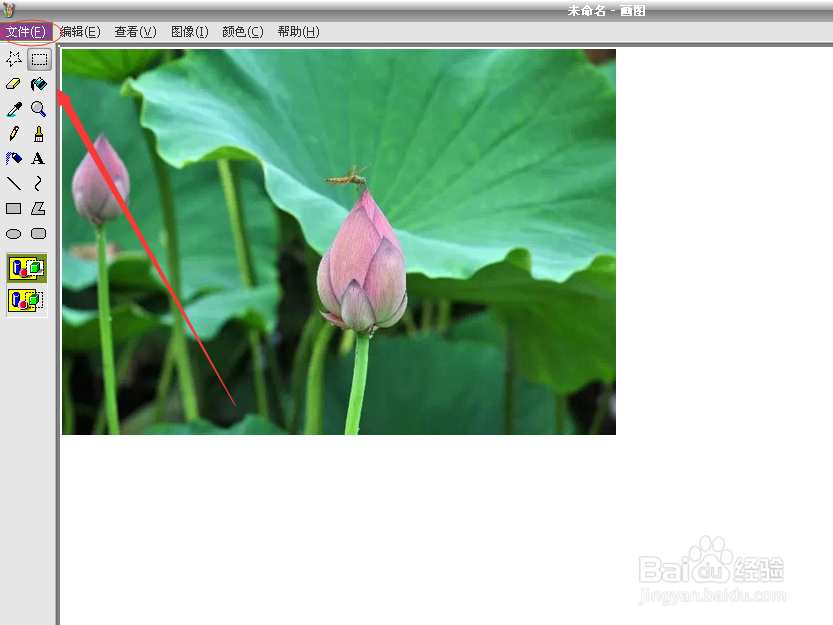Select the Polygon shape tool
Image resolution: width=833 pixels, height=625 pixels.
(38, 208)
